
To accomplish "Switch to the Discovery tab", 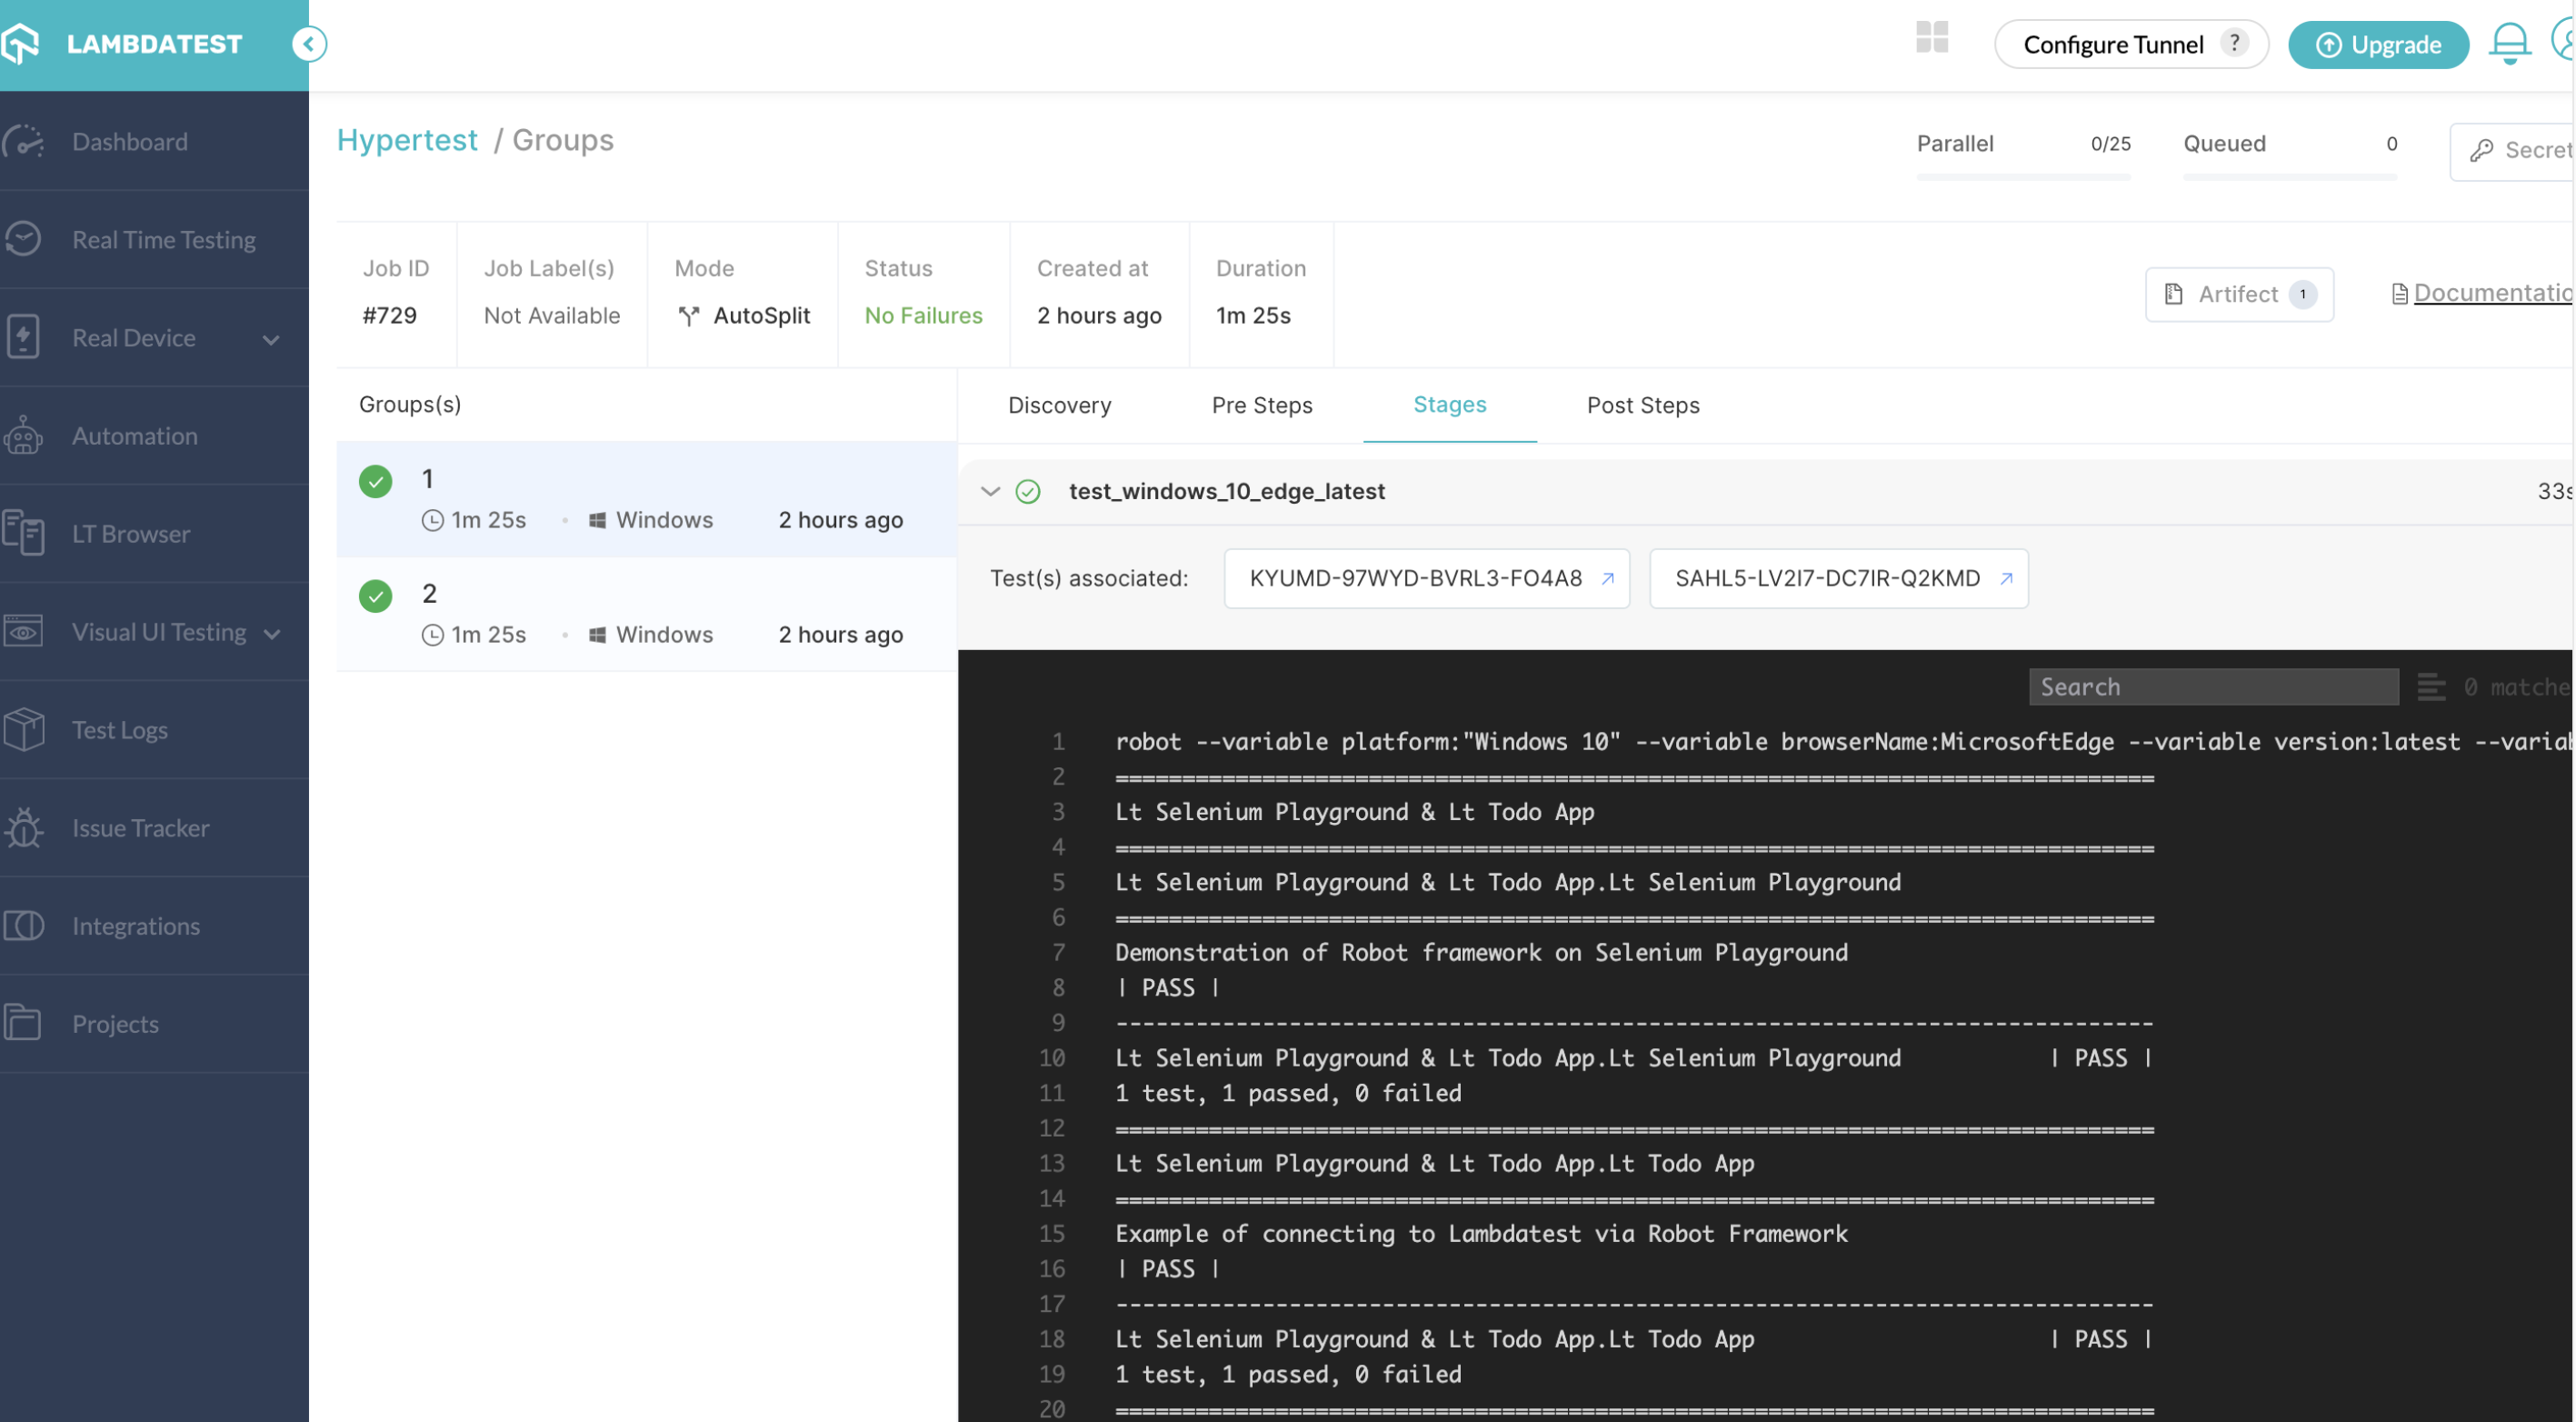I will coord(1059,405).
